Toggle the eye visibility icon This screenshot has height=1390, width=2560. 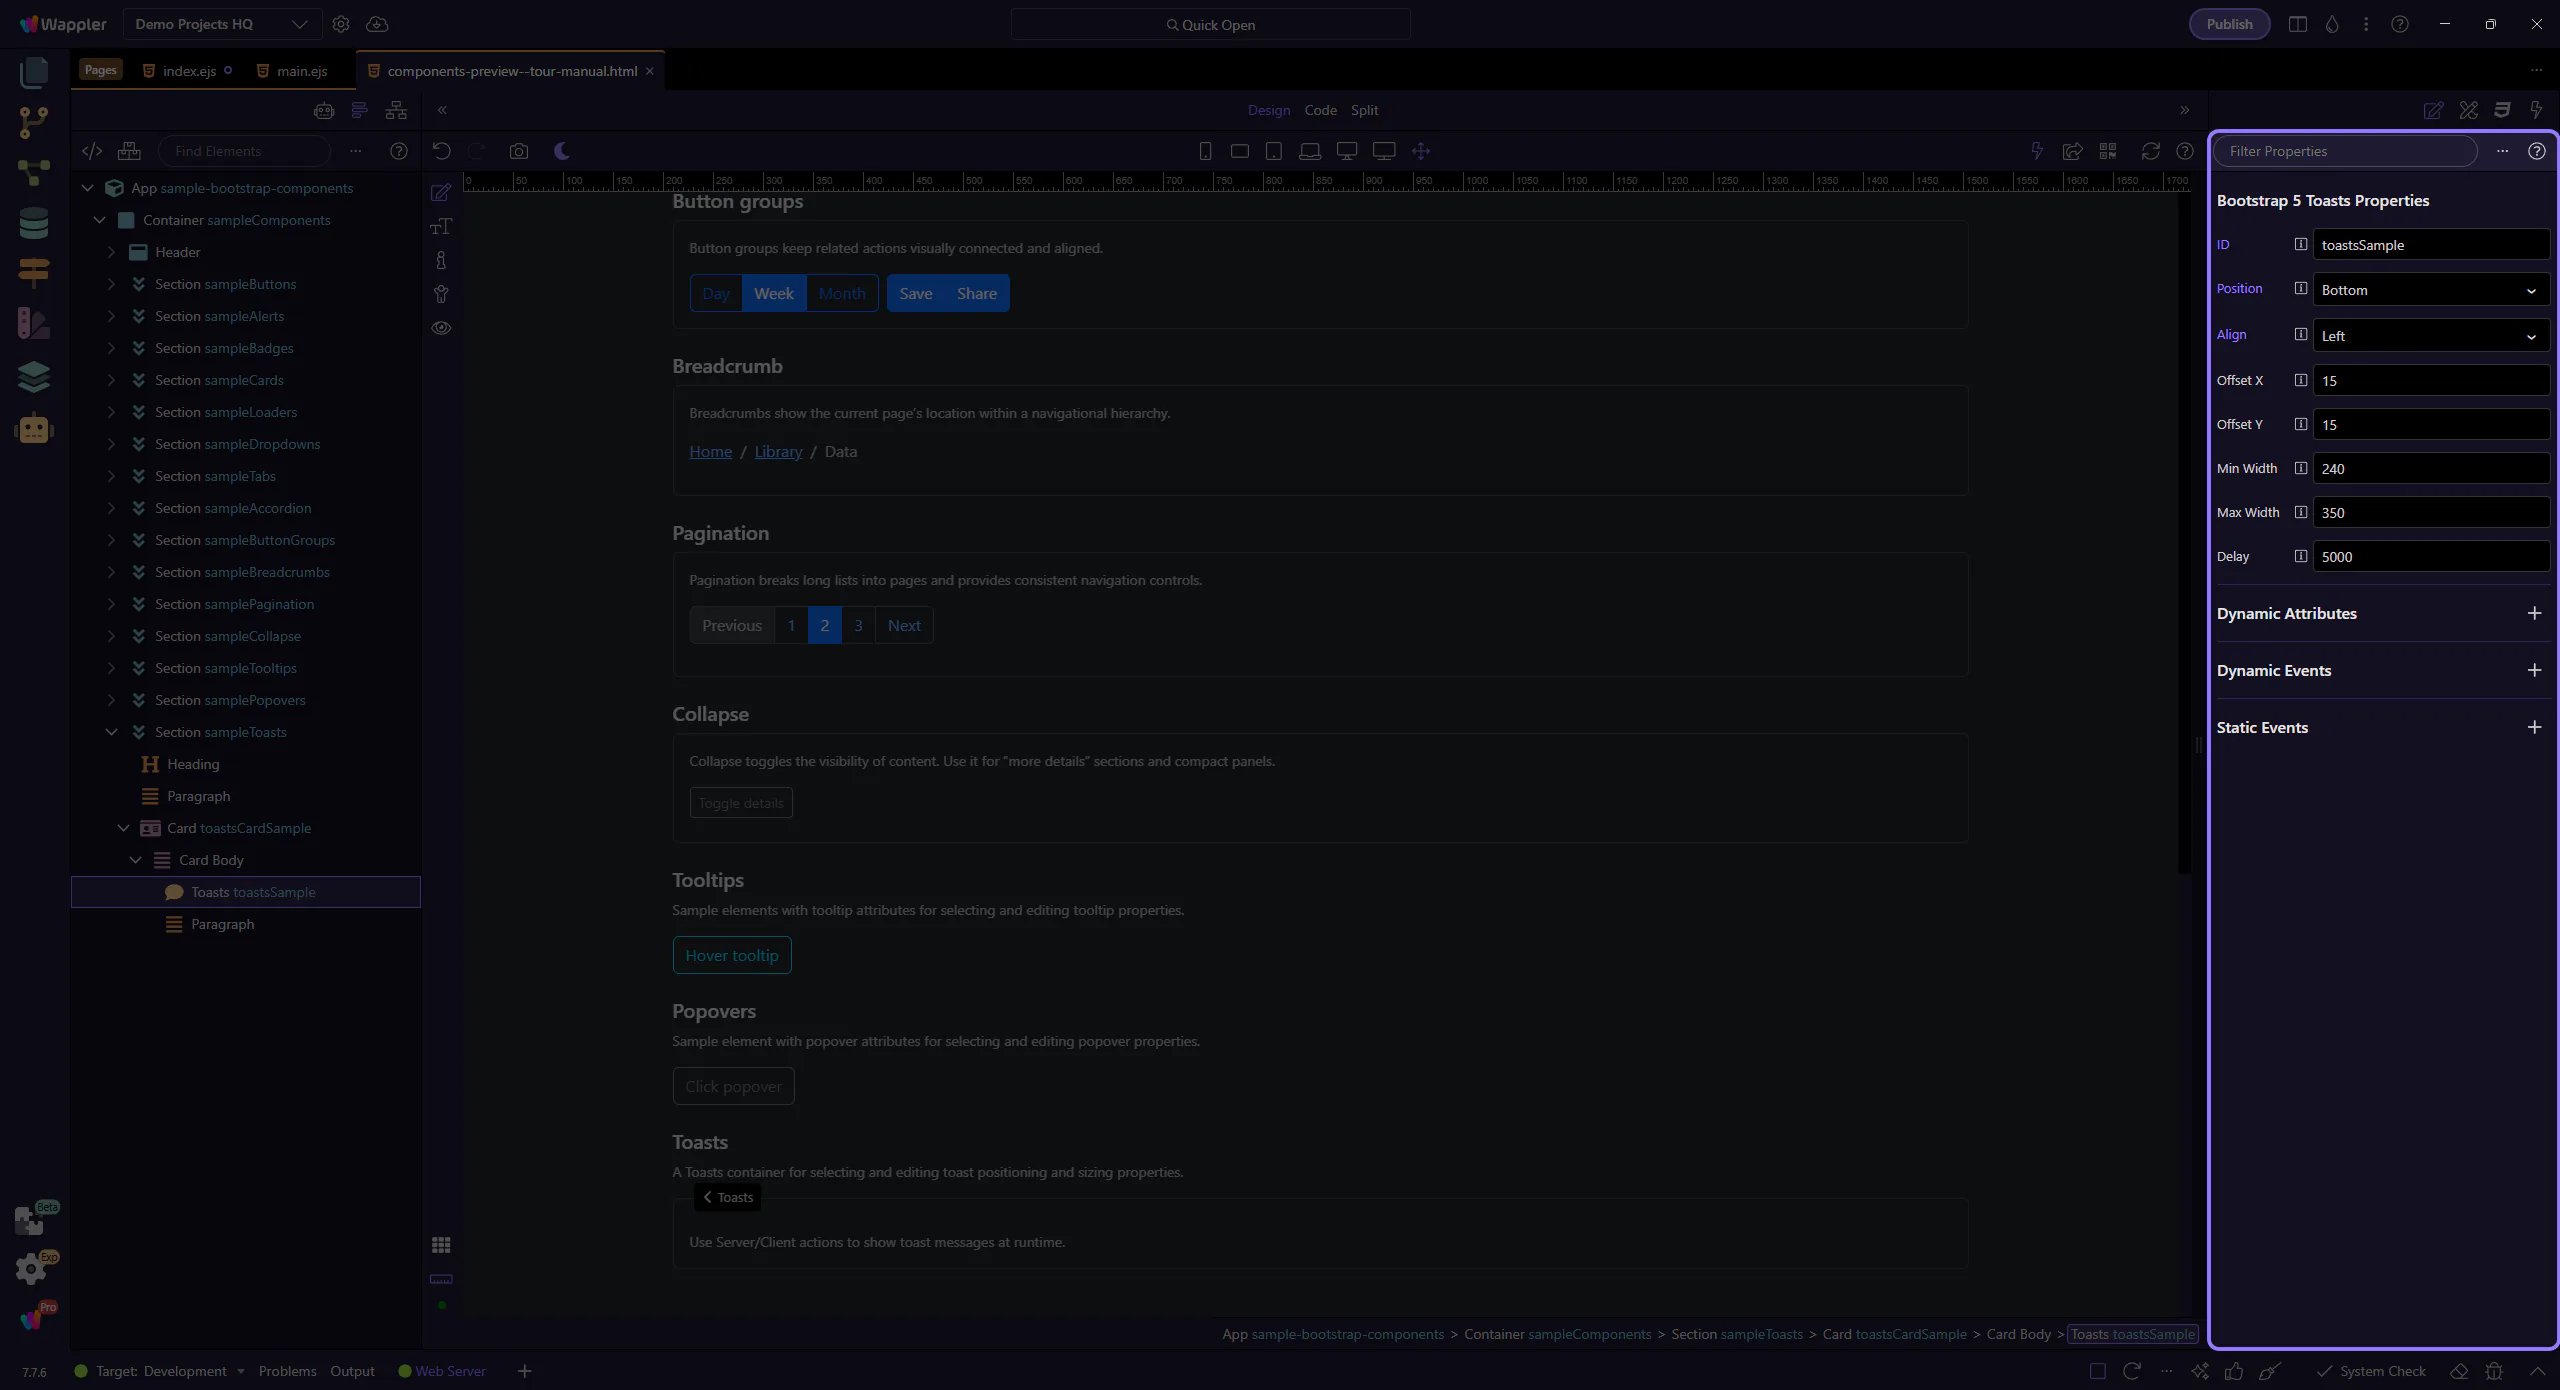point(441,328)
